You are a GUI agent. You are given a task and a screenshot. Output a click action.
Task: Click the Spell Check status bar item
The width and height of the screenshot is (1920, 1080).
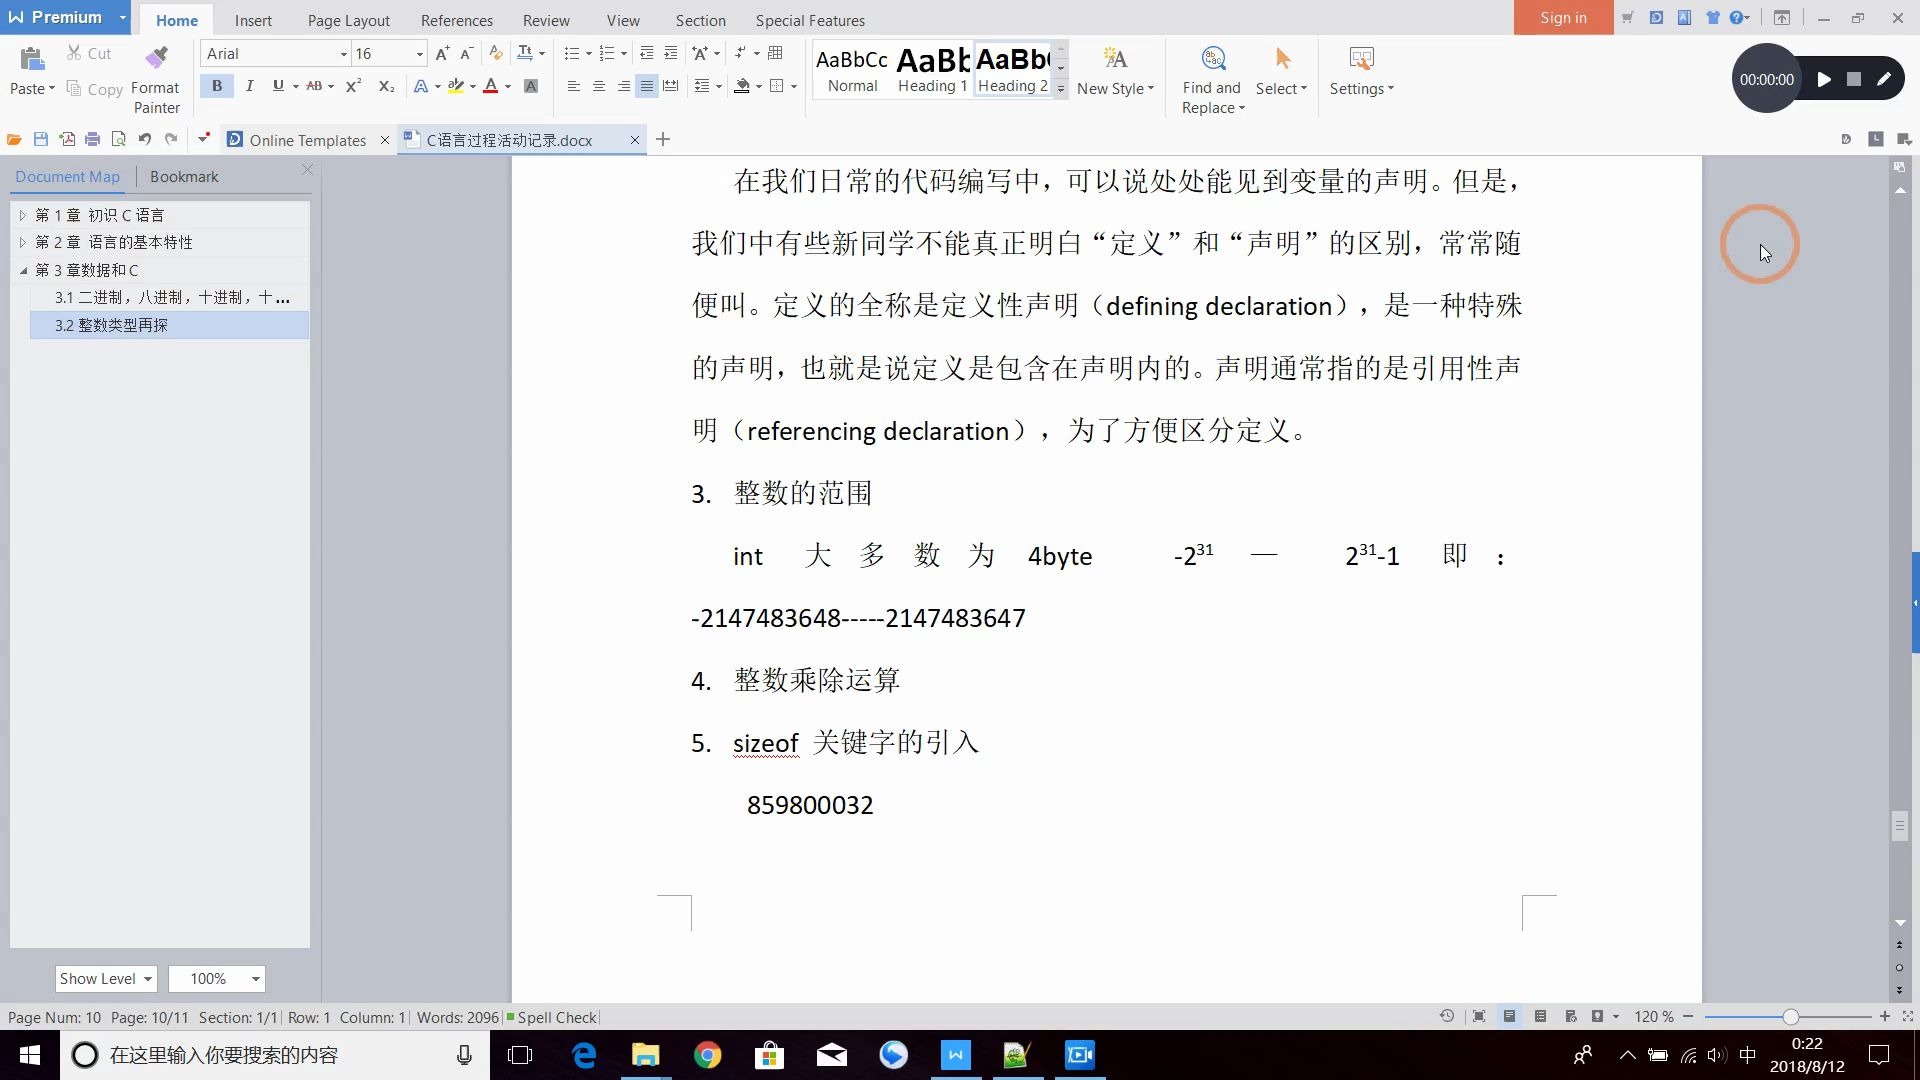553,1017
